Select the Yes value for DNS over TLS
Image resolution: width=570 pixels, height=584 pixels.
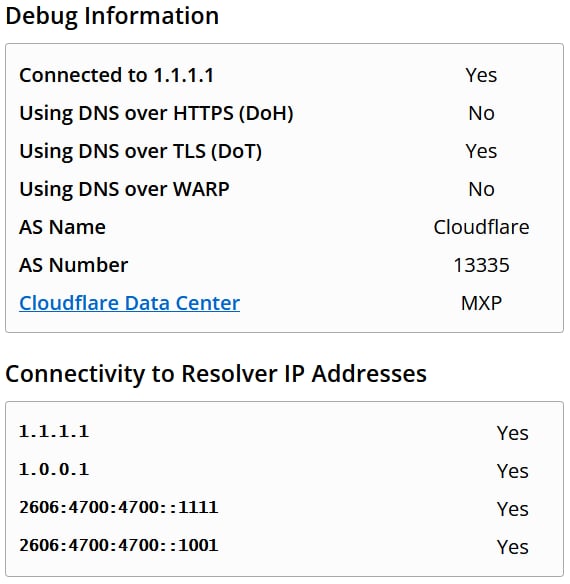coord(481,151)
